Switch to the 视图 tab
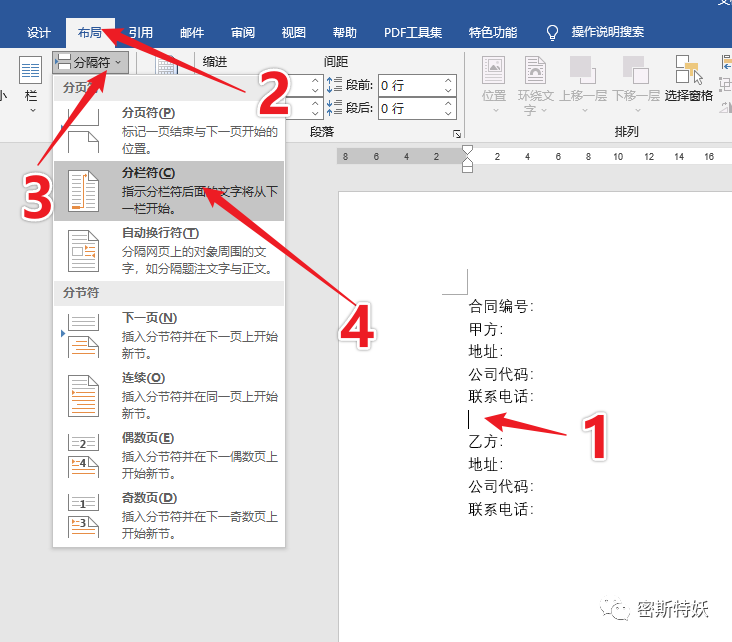Image resolution: width=732 pixels, height=642 pixels. click(293, 32)
